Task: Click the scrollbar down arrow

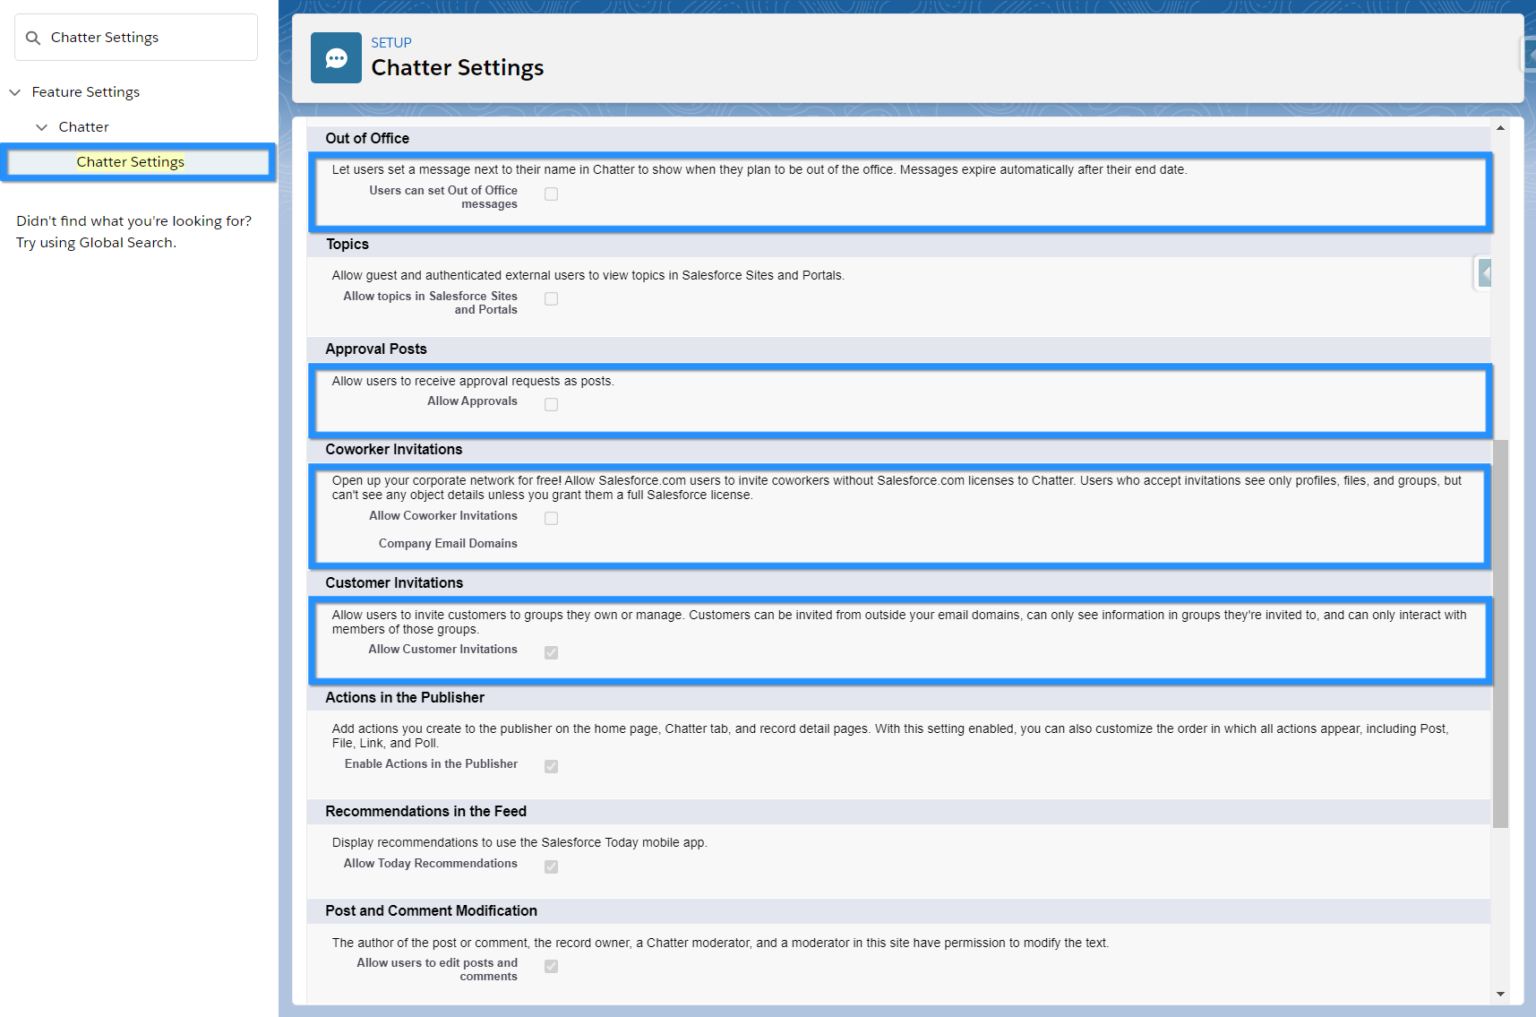Action: [1501, 993]
